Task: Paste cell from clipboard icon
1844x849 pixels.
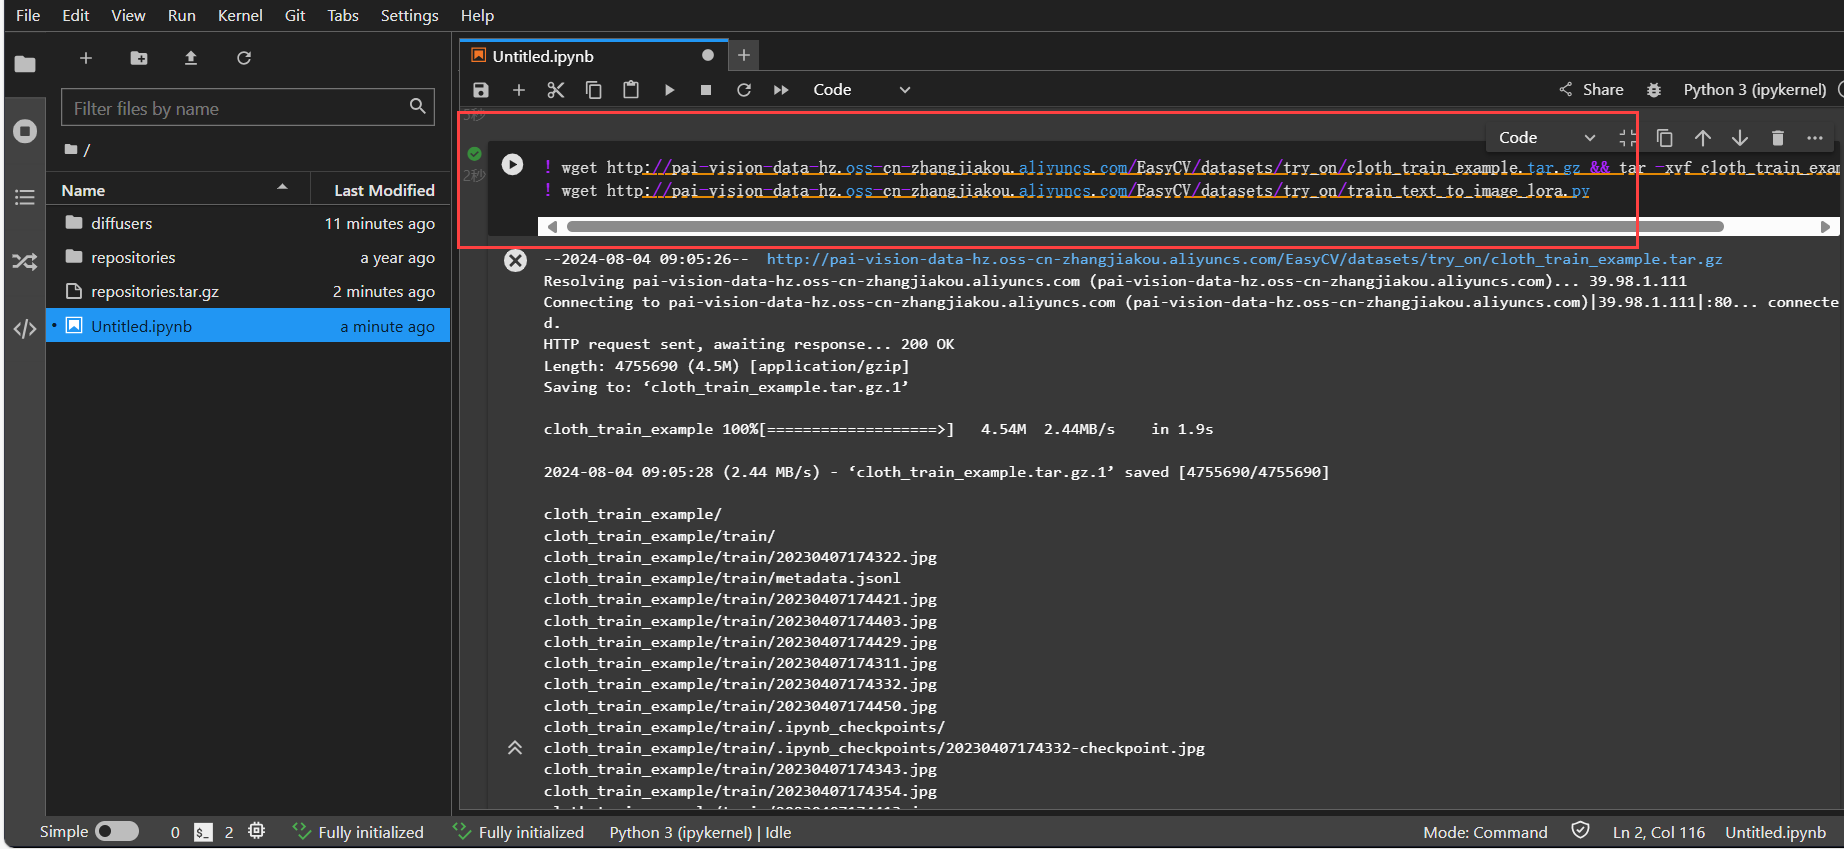Action: click(631, 90)
